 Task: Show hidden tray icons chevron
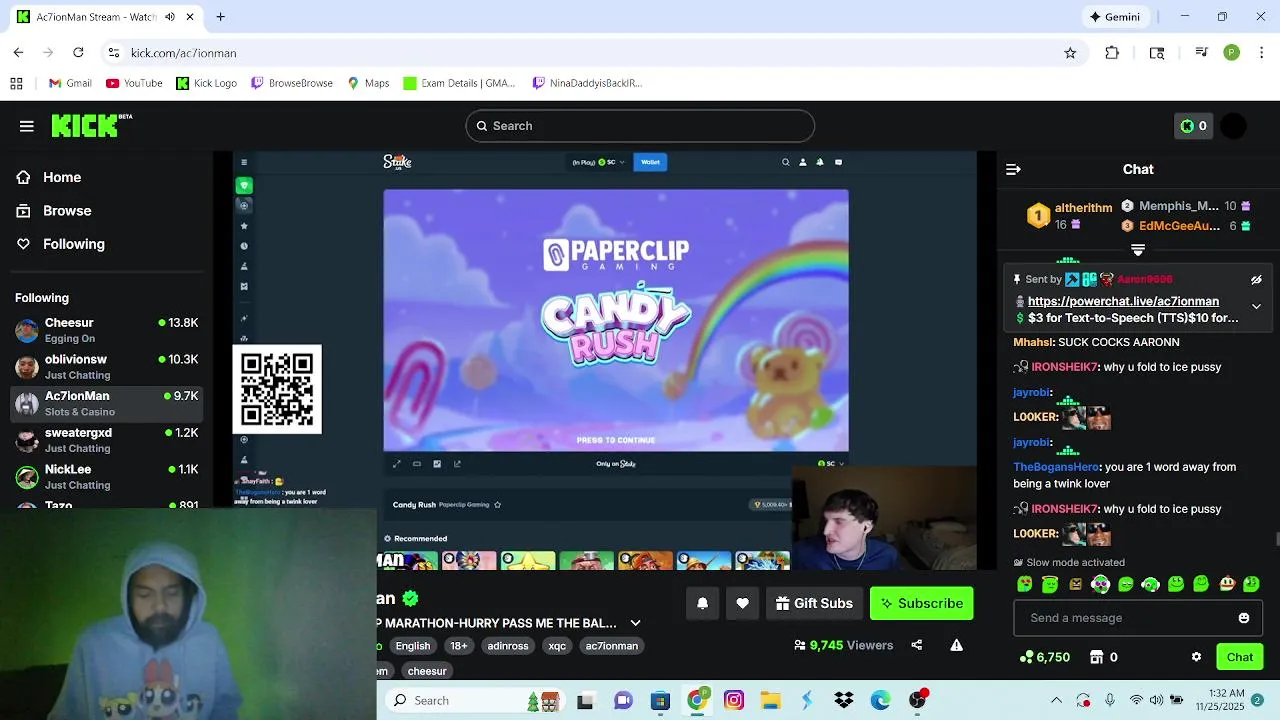(x=1056, y=701)
